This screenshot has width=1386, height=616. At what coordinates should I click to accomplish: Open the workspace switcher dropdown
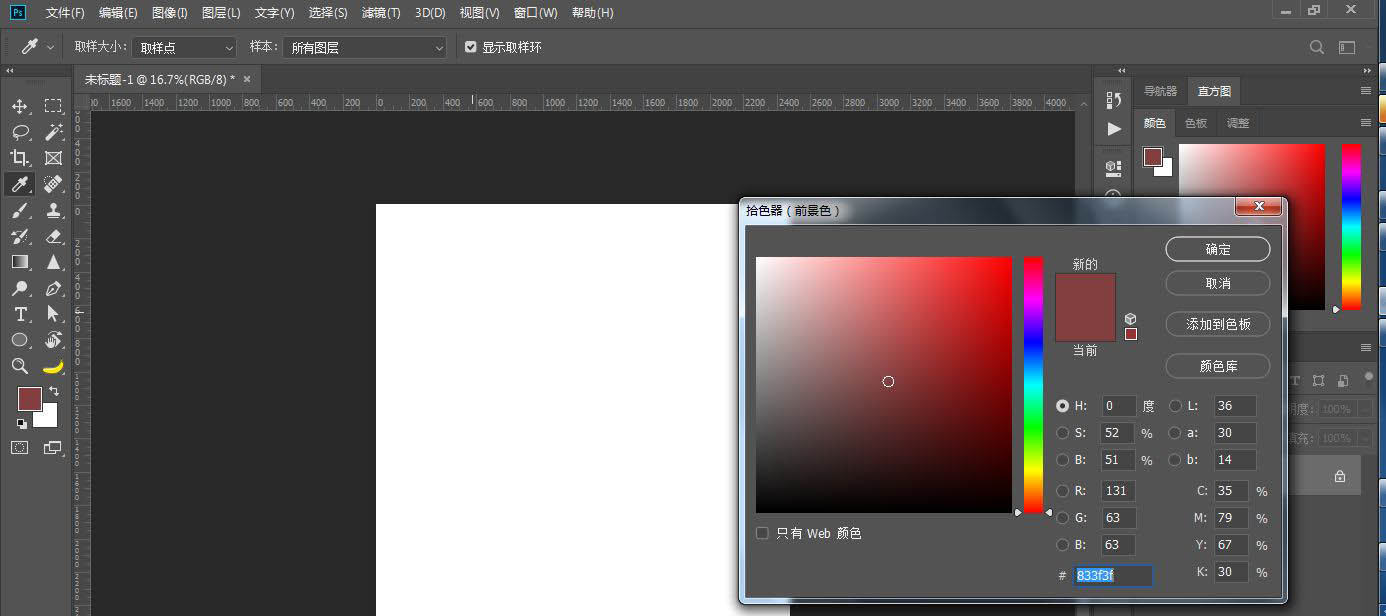[1349, 47]
